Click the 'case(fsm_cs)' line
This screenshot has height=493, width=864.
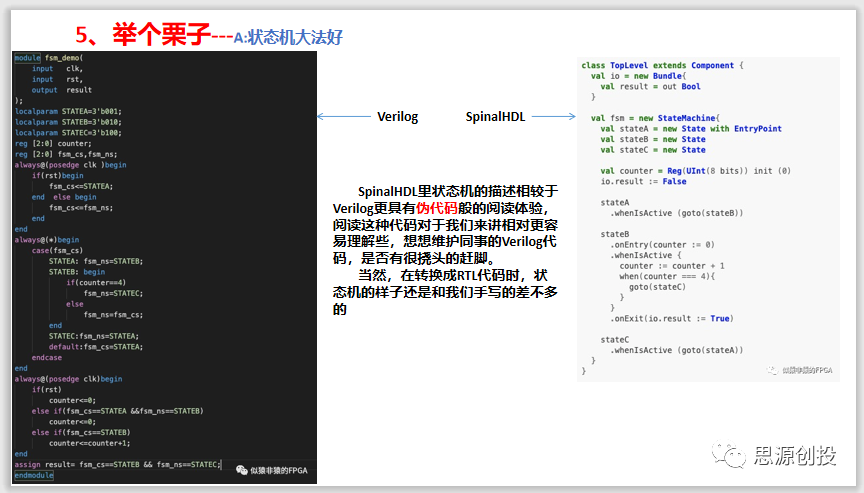pyautogui.click(x=57, y=251)
